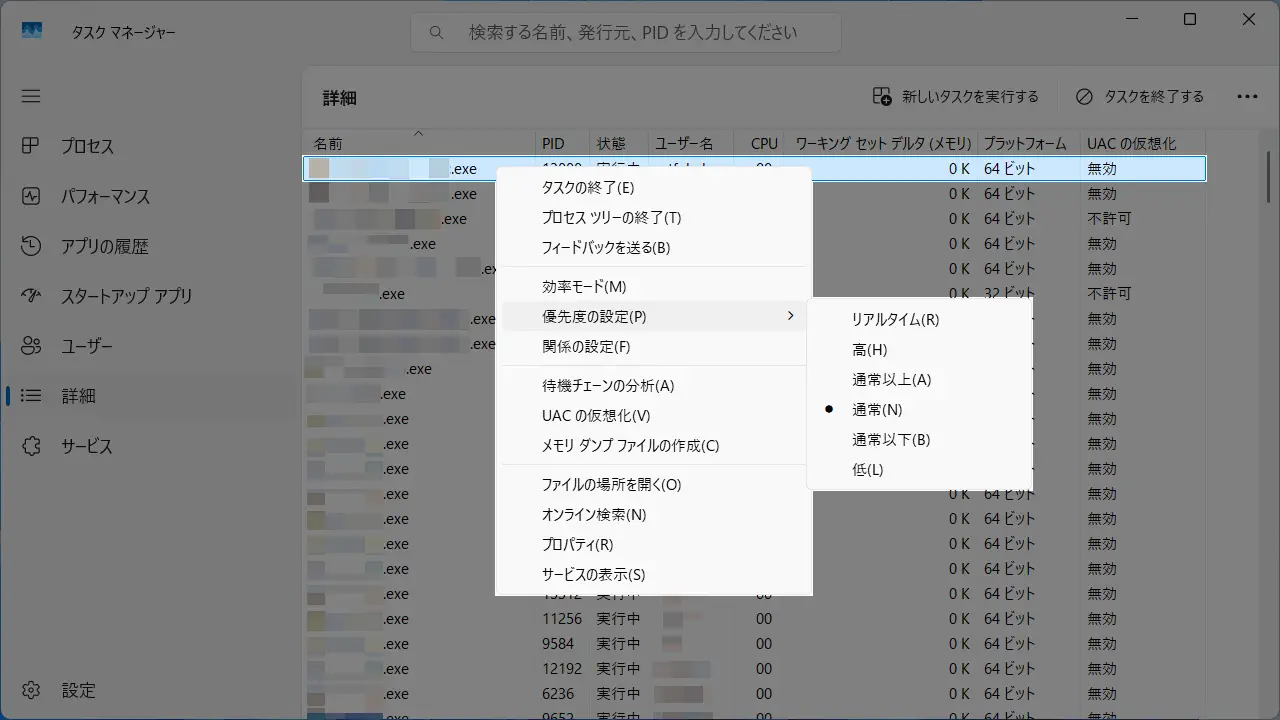Open the スタートアップ アプリ page icon
1280x720 pixels.
click(31, 296)
